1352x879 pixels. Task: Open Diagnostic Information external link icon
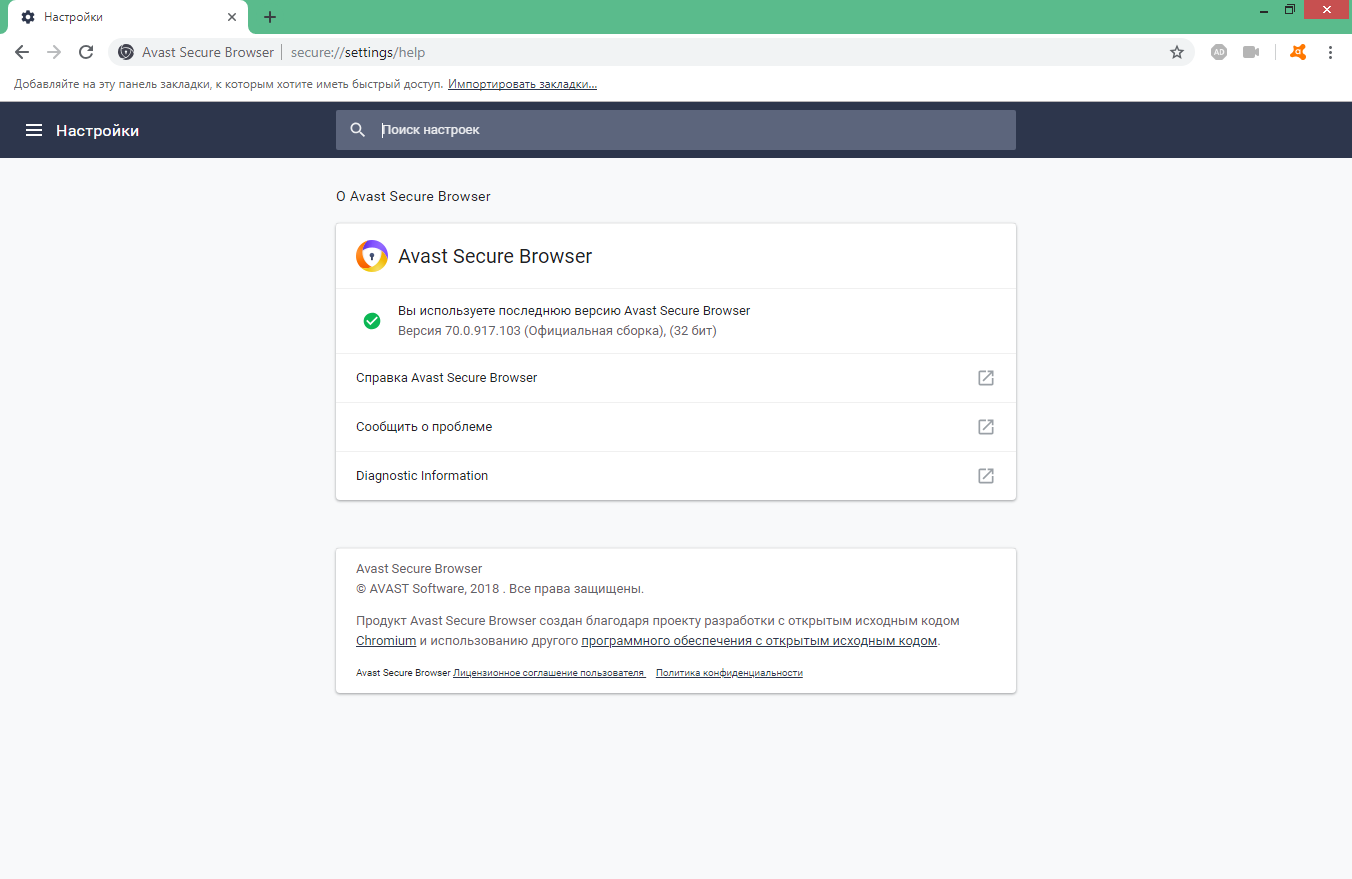point(986,476)
